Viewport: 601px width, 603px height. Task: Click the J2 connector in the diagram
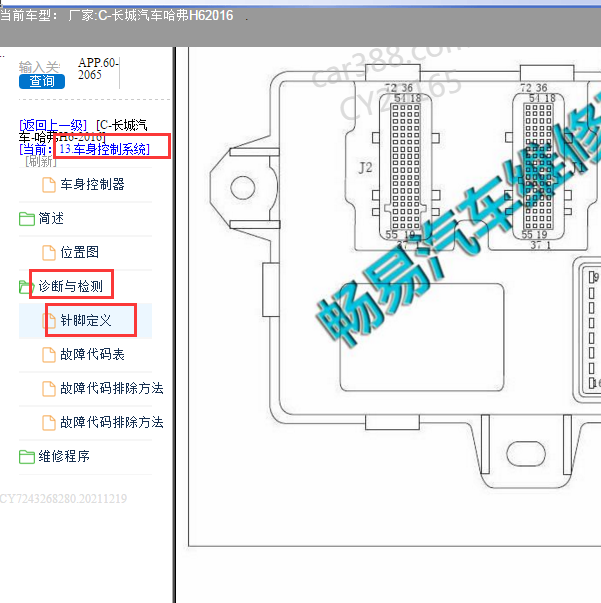(x=405, y=166)
